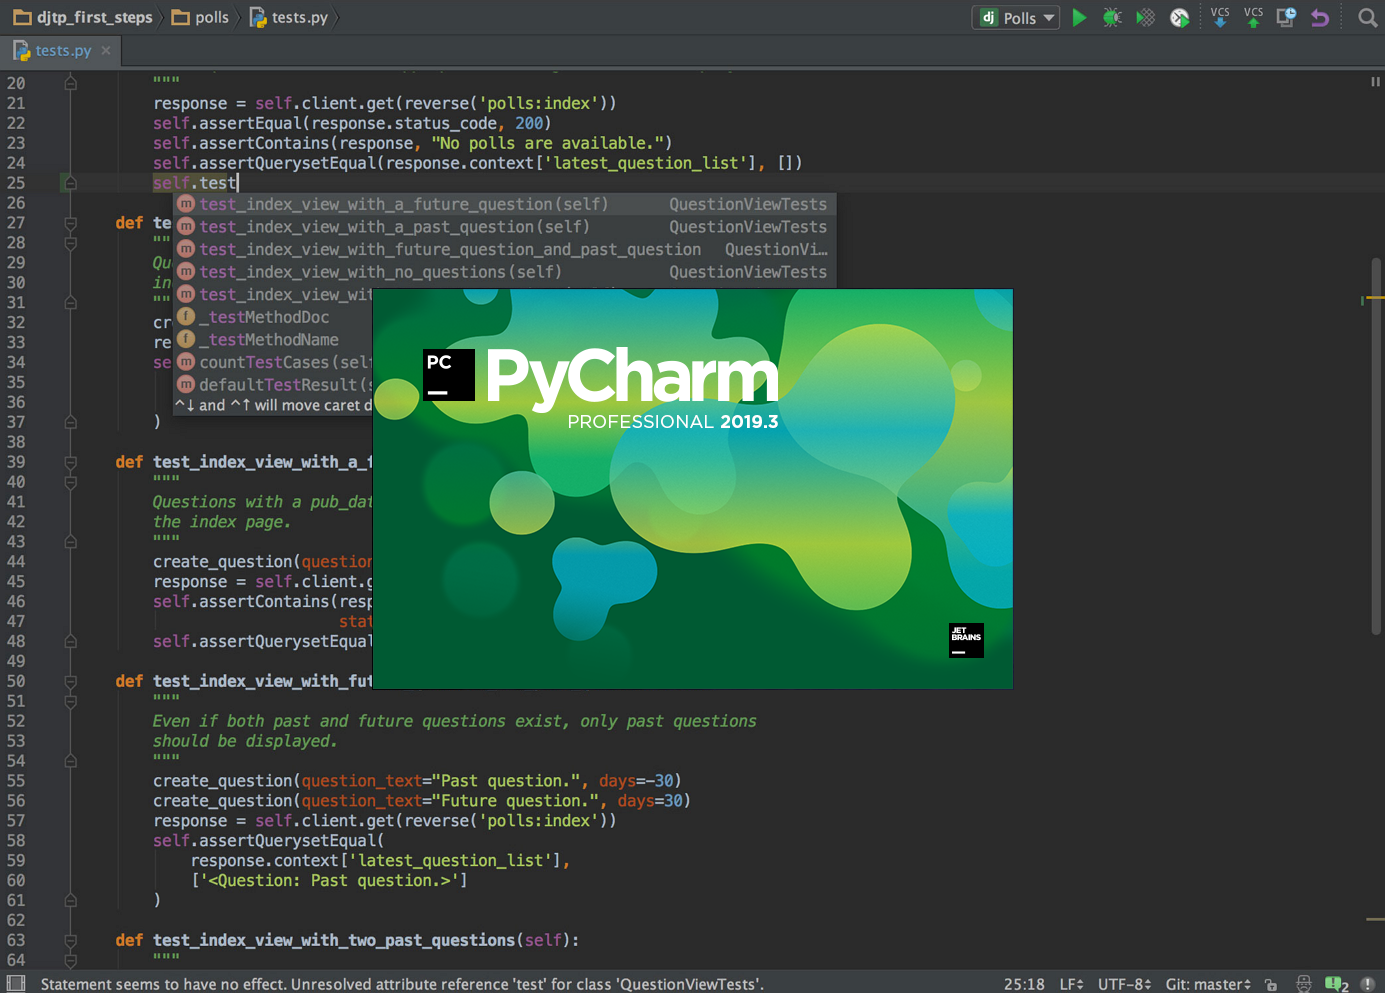The image size is (1386, 993).
Task: Collapse the docstring fold at line 51
Action: click(x=70, y=701)
